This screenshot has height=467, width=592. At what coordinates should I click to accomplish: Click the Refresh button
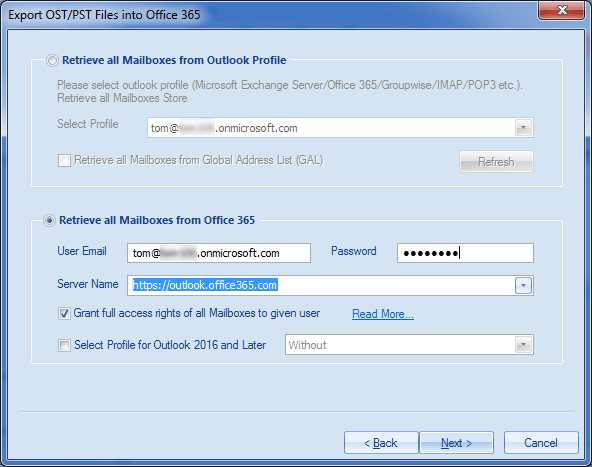click(496, 162)
